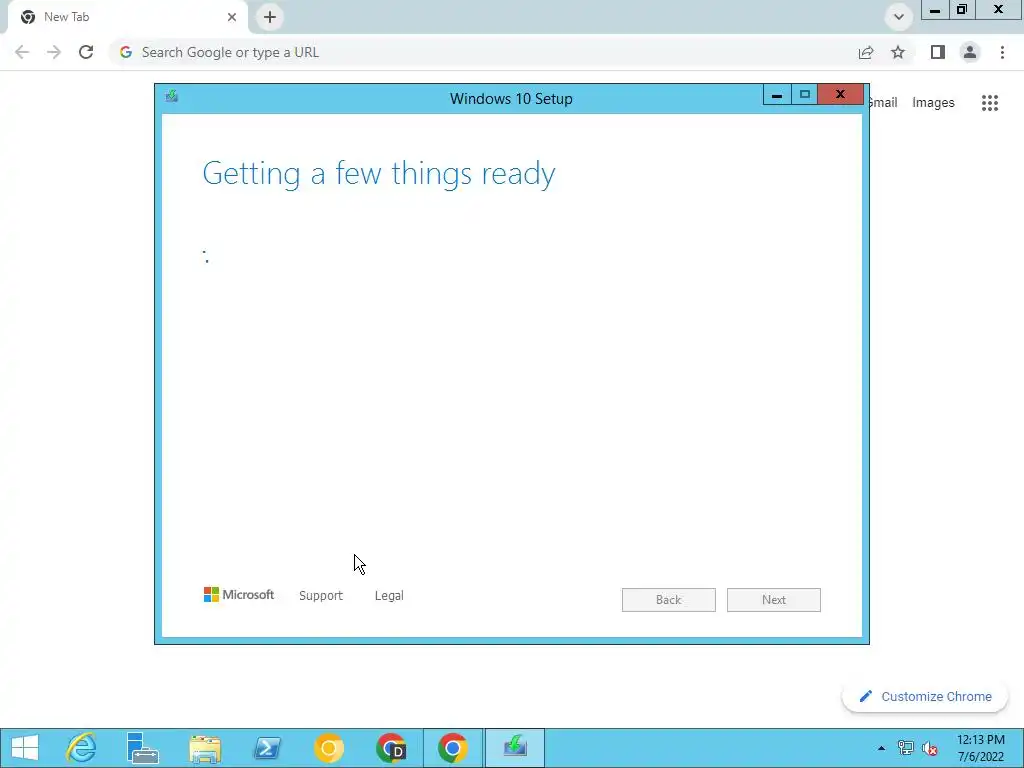This screenshot has height=768, width=1024.
Task: Open File Explorer from taskbar
Action: point(205,748)
